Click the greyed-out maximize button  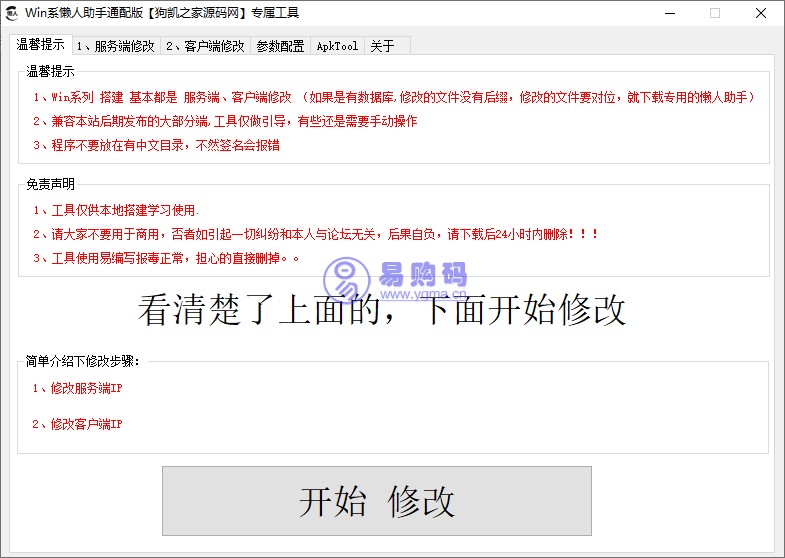point(715,13)
